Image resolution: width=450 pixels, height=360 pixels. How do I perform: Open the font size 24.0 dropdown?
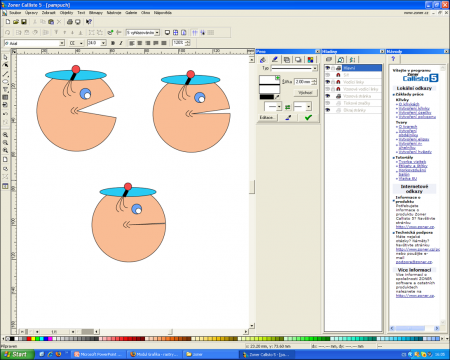pos(104,43)
